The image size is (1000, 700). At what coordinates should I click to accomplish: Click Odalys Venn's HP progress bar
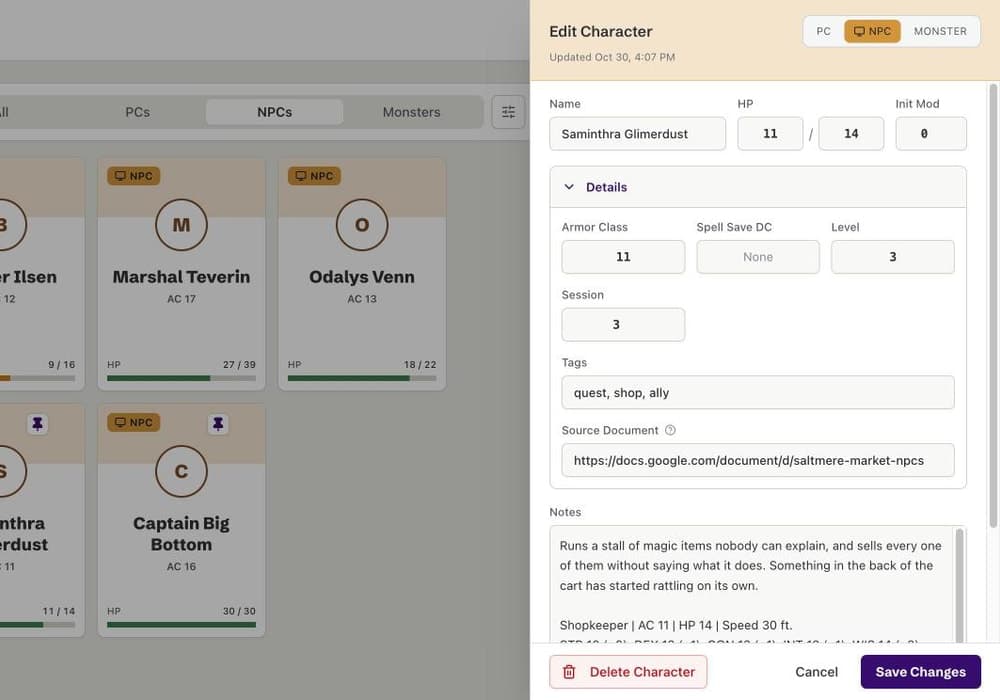tap(362, 378)
